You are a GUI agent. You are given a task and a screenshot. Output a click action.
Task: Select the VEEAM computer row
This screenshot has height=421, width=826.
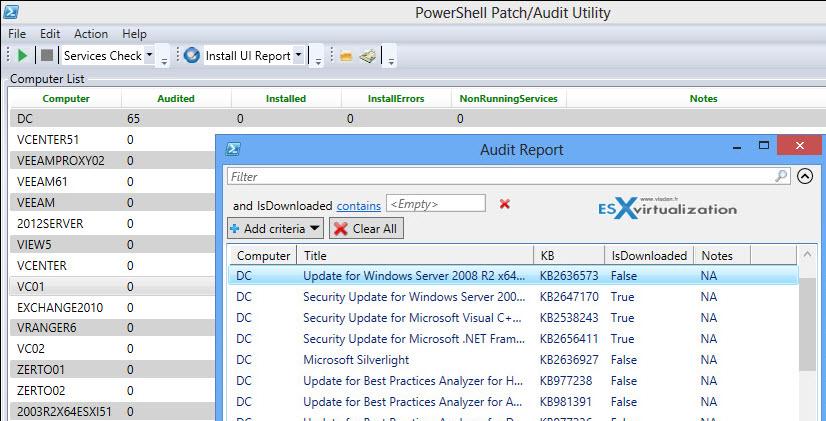(112, 203)
